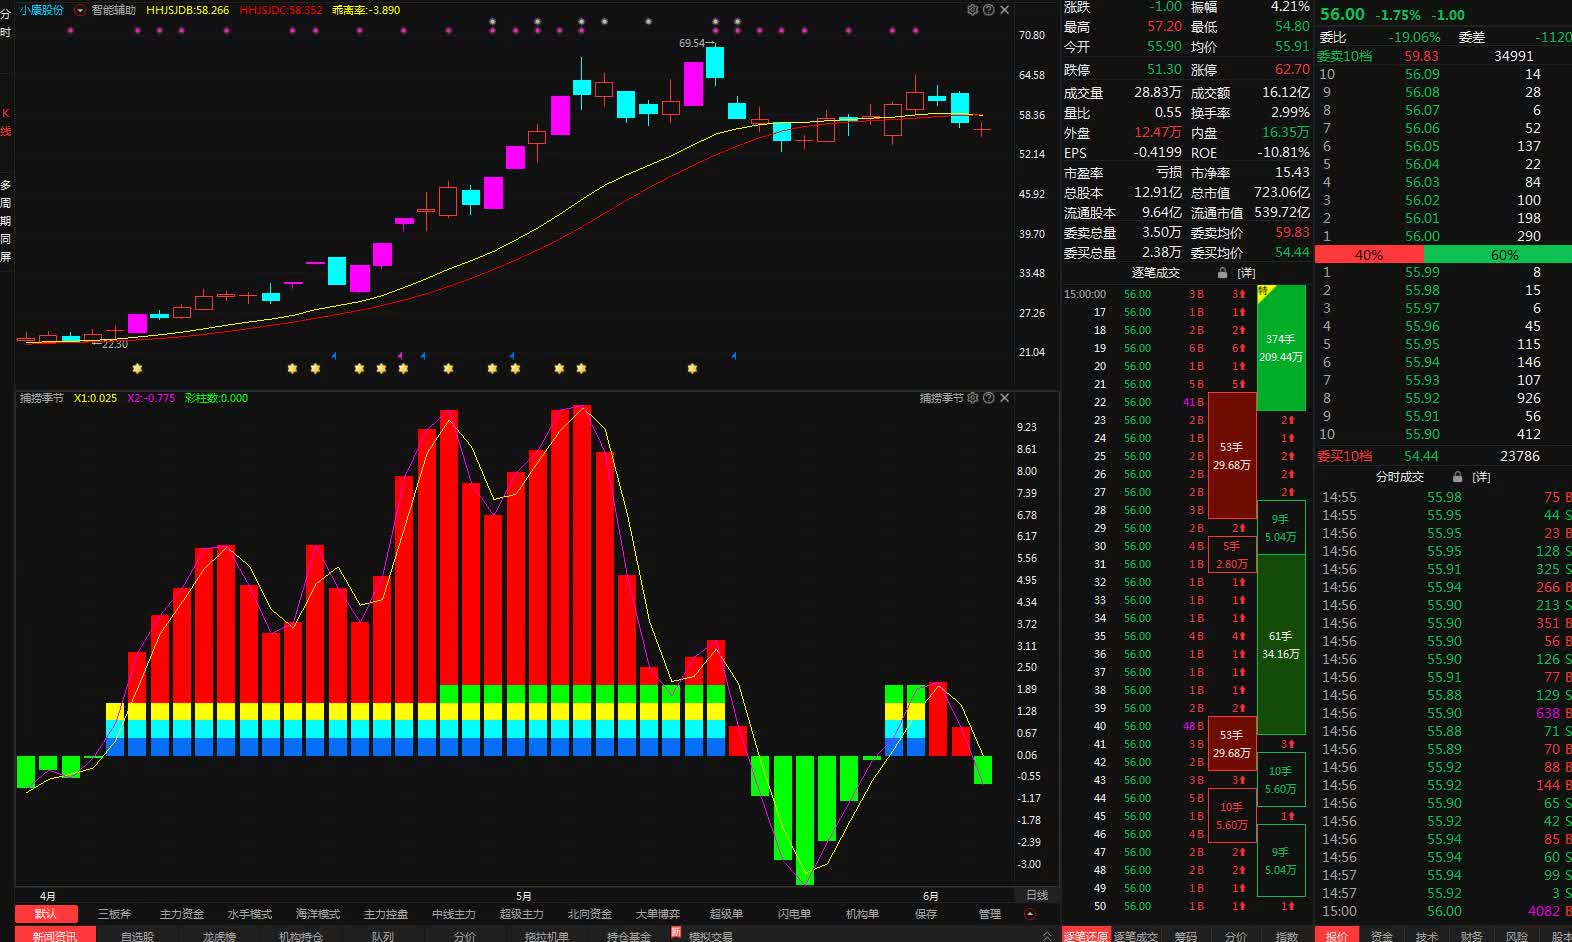Select the 中线主力 indicator tab

pos(454,914)
